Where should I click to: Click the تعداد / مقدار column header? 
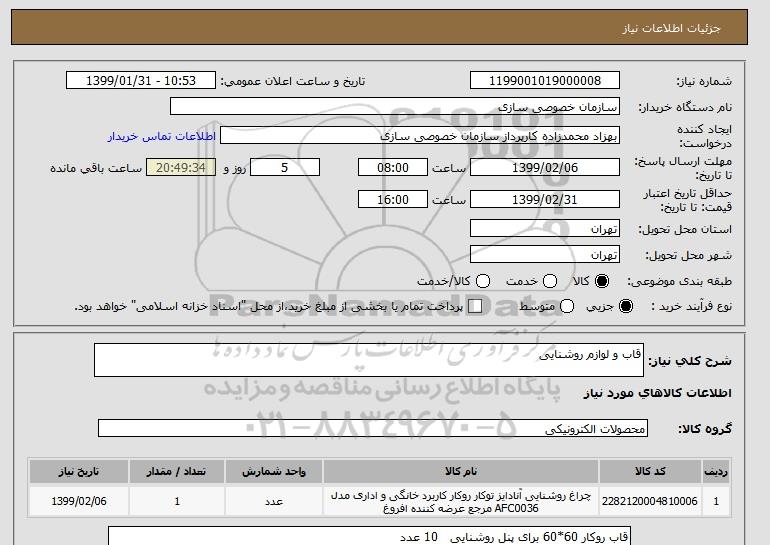[177, 471]
